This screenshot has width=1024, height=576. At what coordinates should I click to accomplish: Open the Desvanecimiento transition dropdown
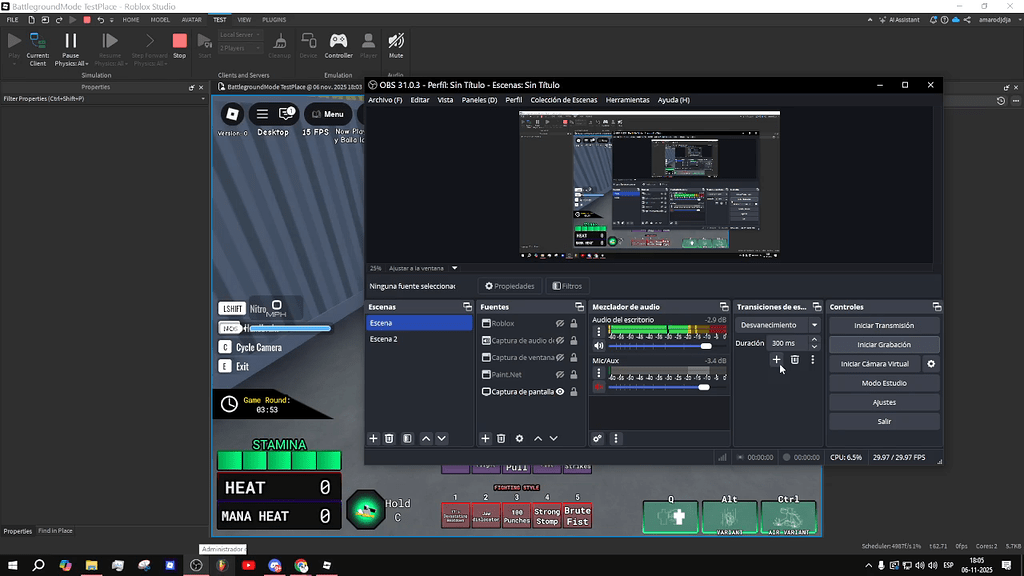point(814,325)
